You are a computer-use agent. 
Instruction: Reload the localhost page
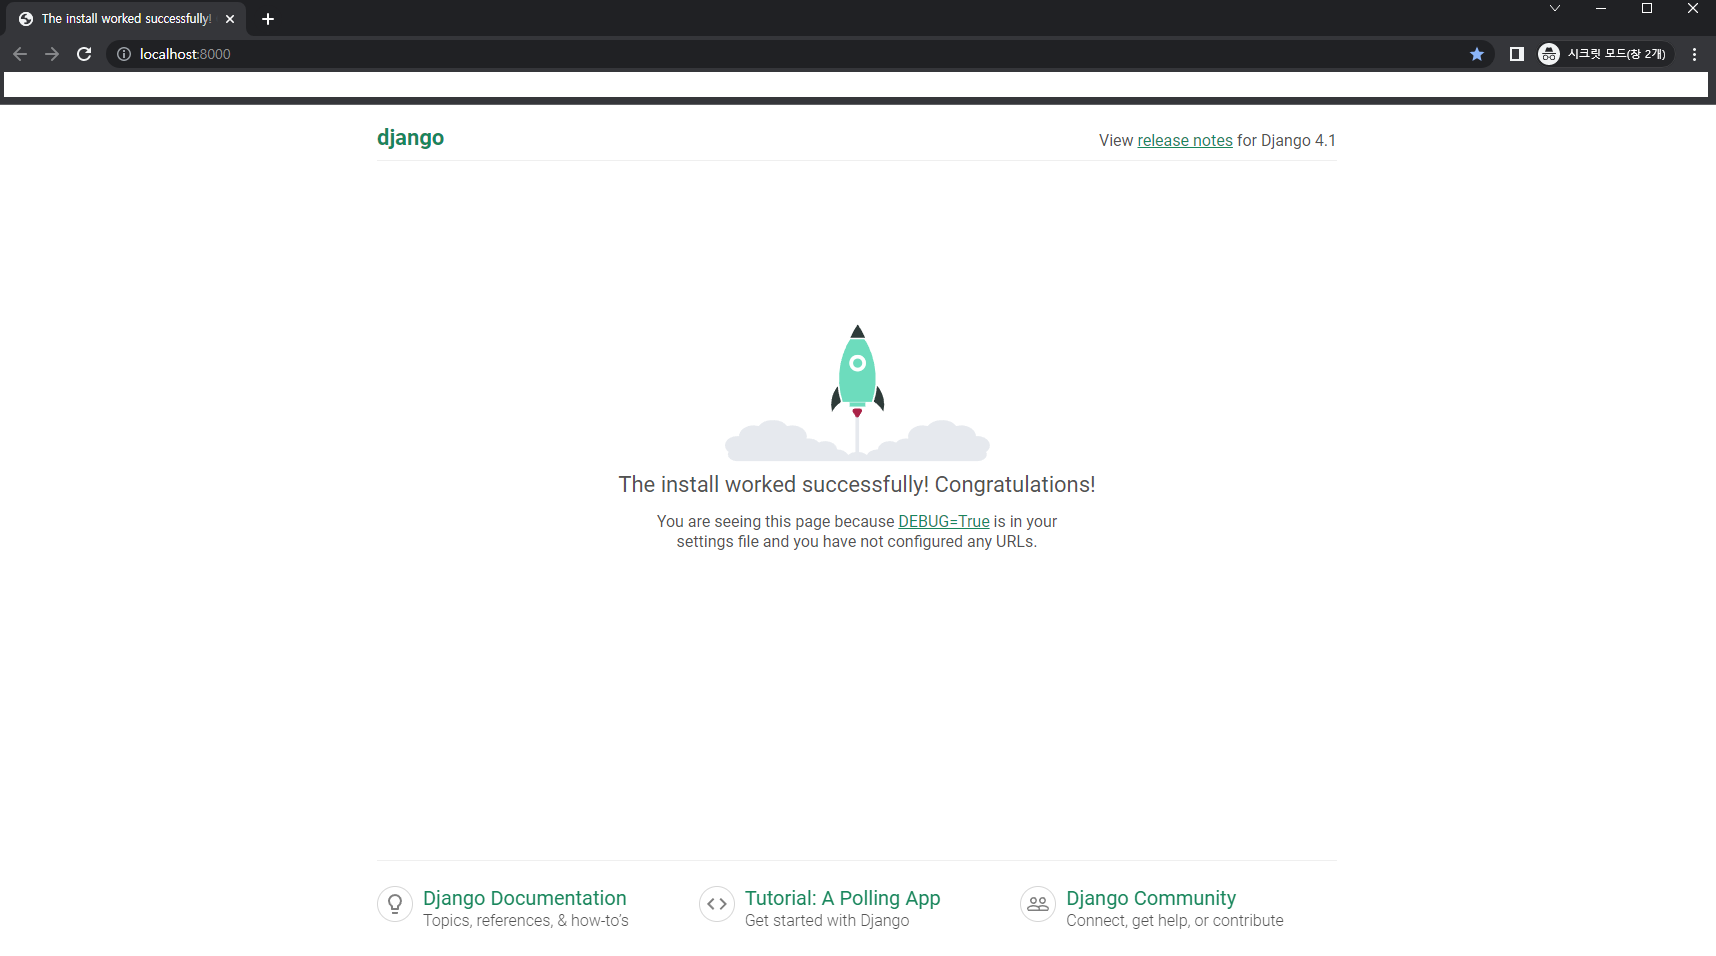pyautogui.click(x=84, y=54)
